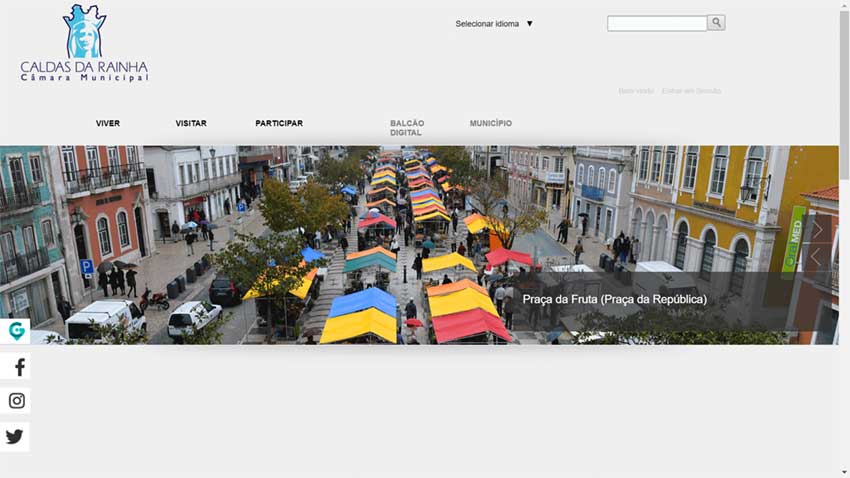Go to previous slide with left arrow
Screen dimensions: 850x478
pos(817,258)
